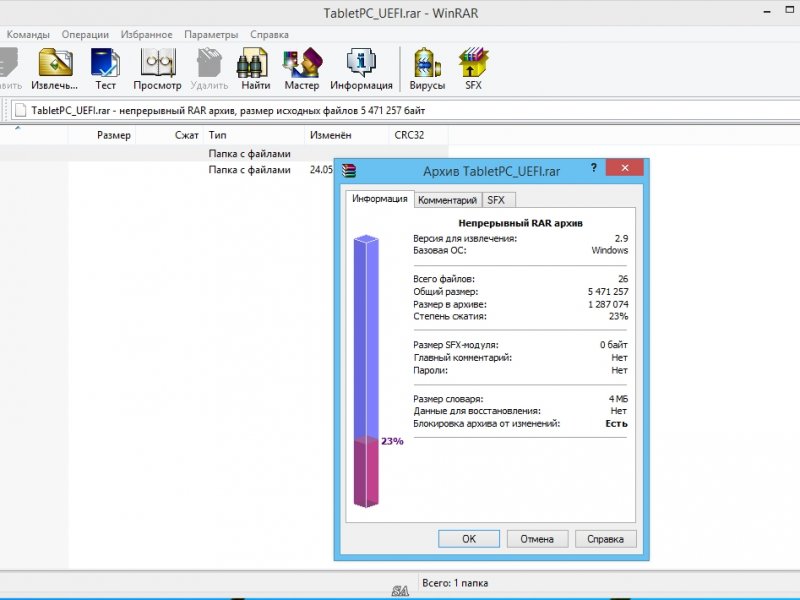The height and width of the screenshot is (600, 800).
Task: Click the sort arrow above the name column
Action: tap(17, 128)
